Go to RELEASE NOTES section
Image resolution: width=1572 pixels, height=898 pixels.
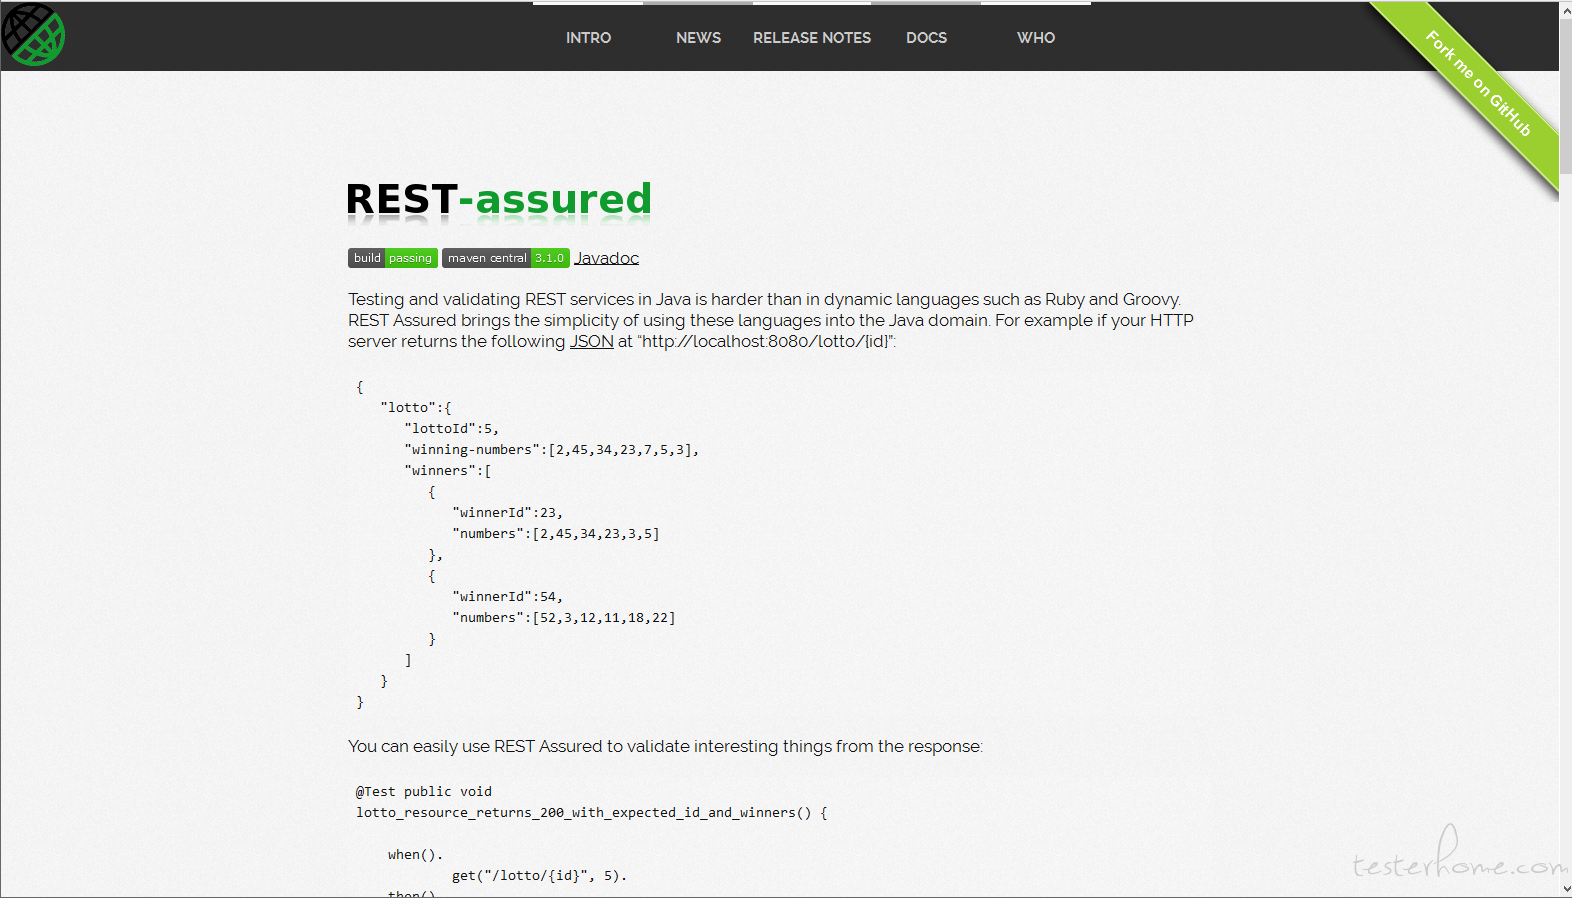pos(812,38)
